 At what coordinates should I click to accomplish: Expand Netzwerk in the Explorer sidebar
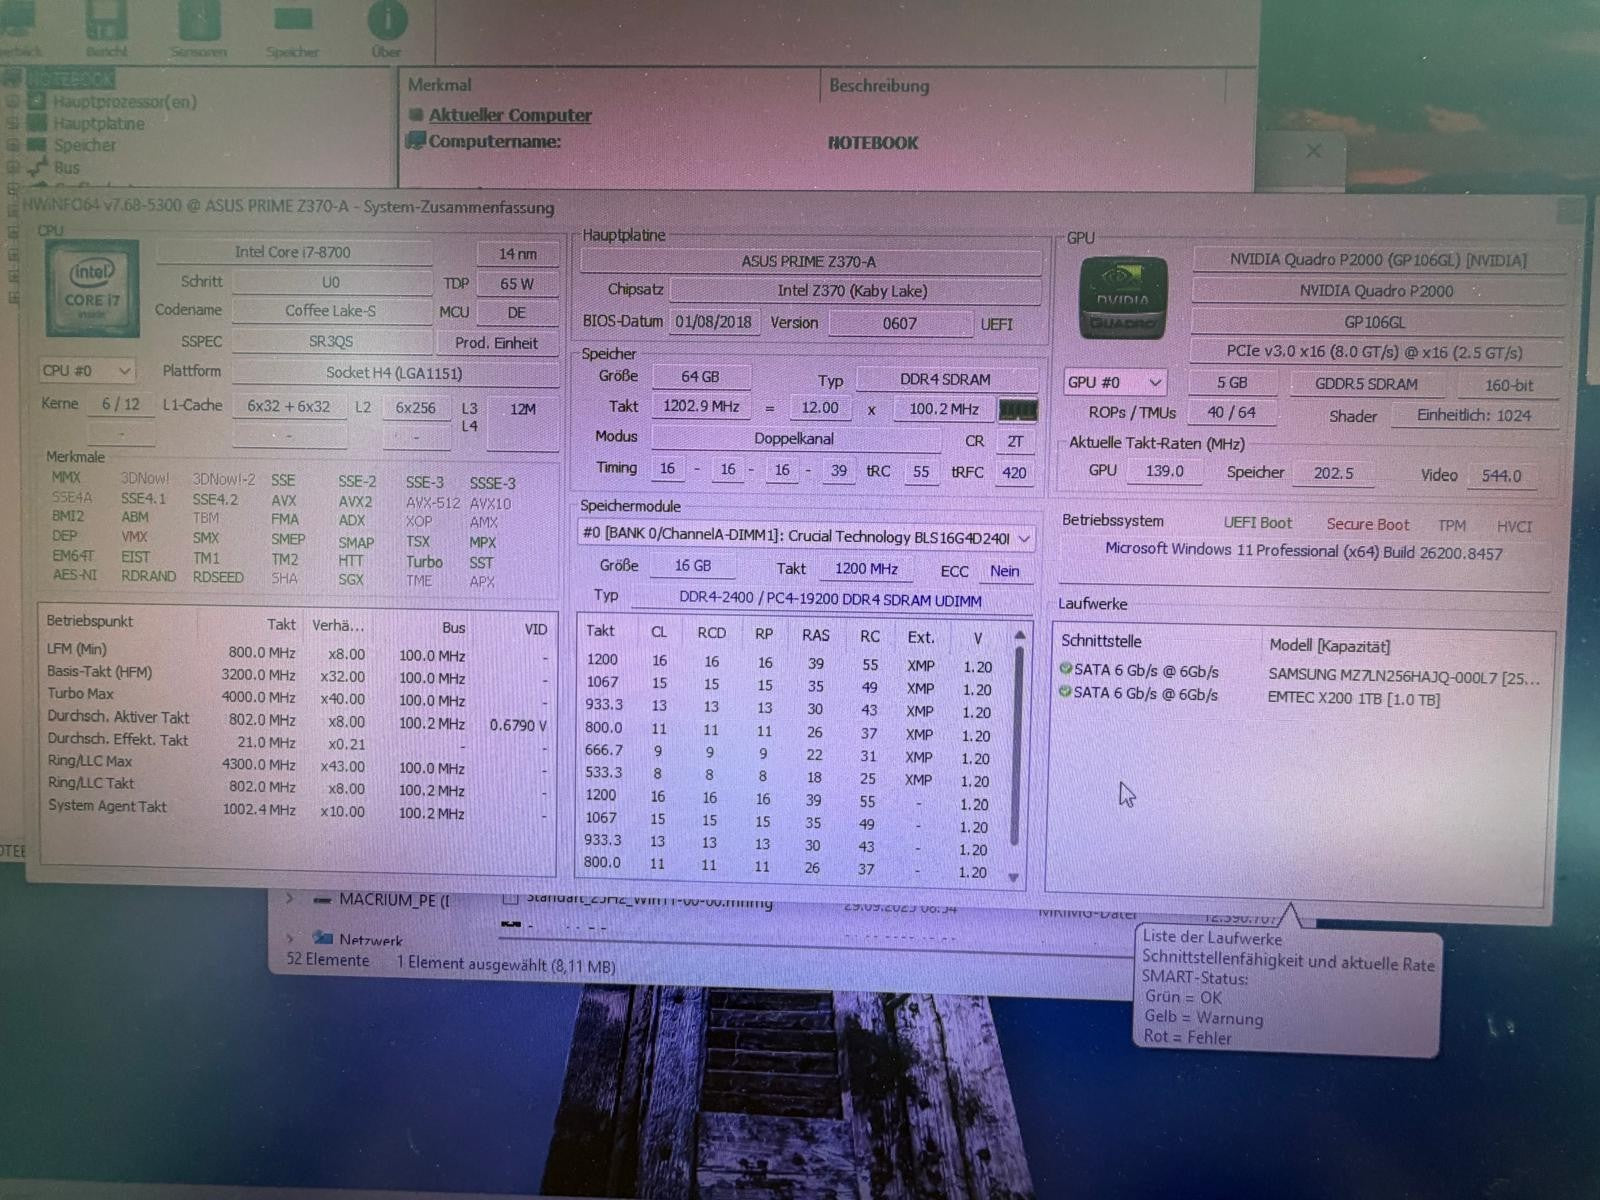click(x=290, y=939)
